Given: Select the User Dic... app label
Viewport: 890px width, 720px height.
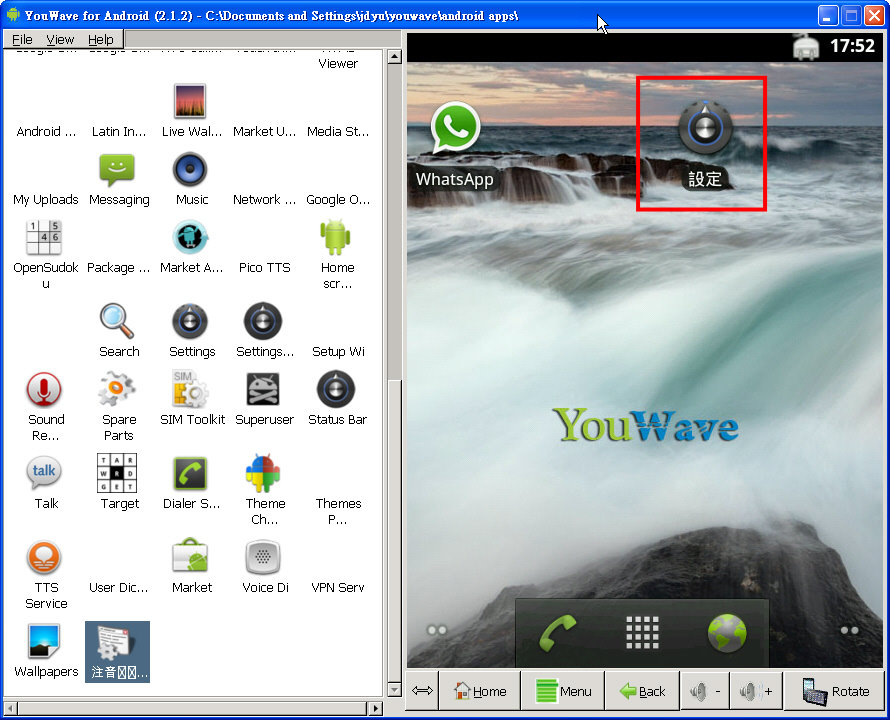Looking at the screenshot, I should point(119,588).
